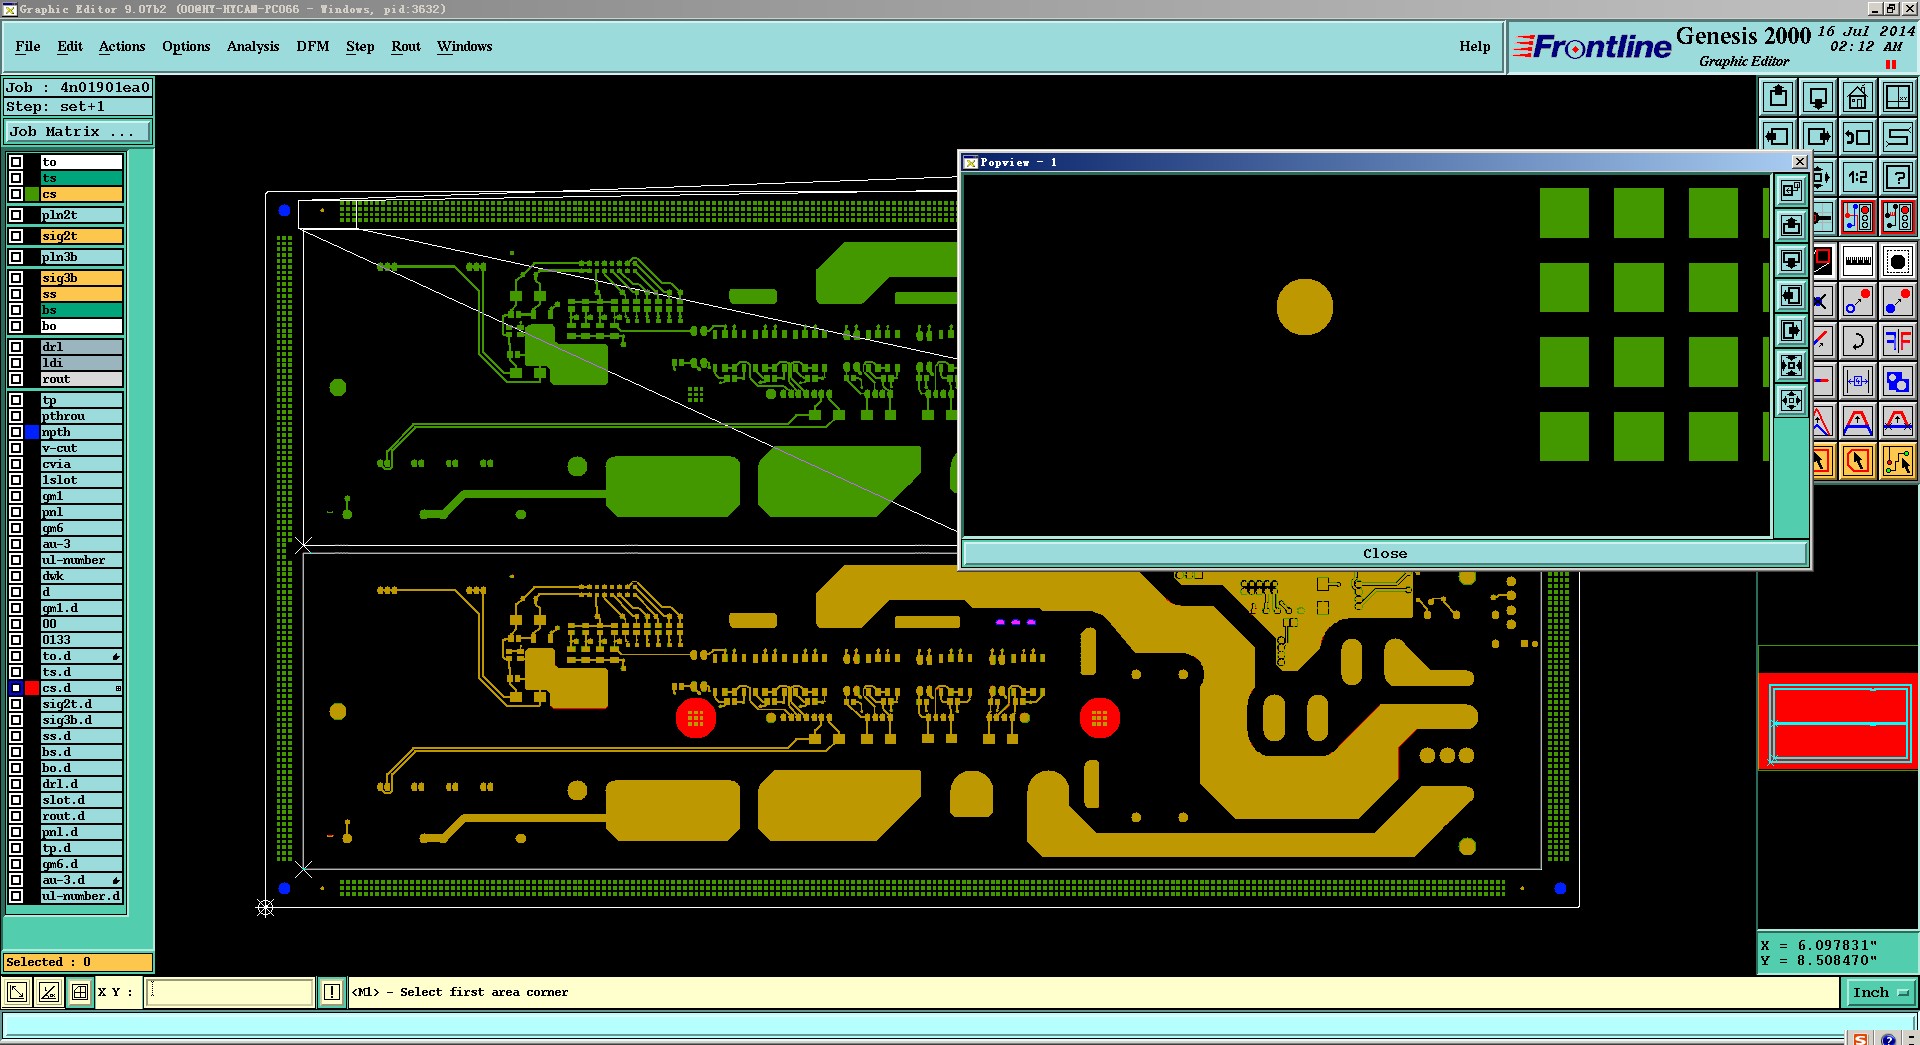Click the home view house icon
Viewport: 1920px width, 1045px height.
1858,97
